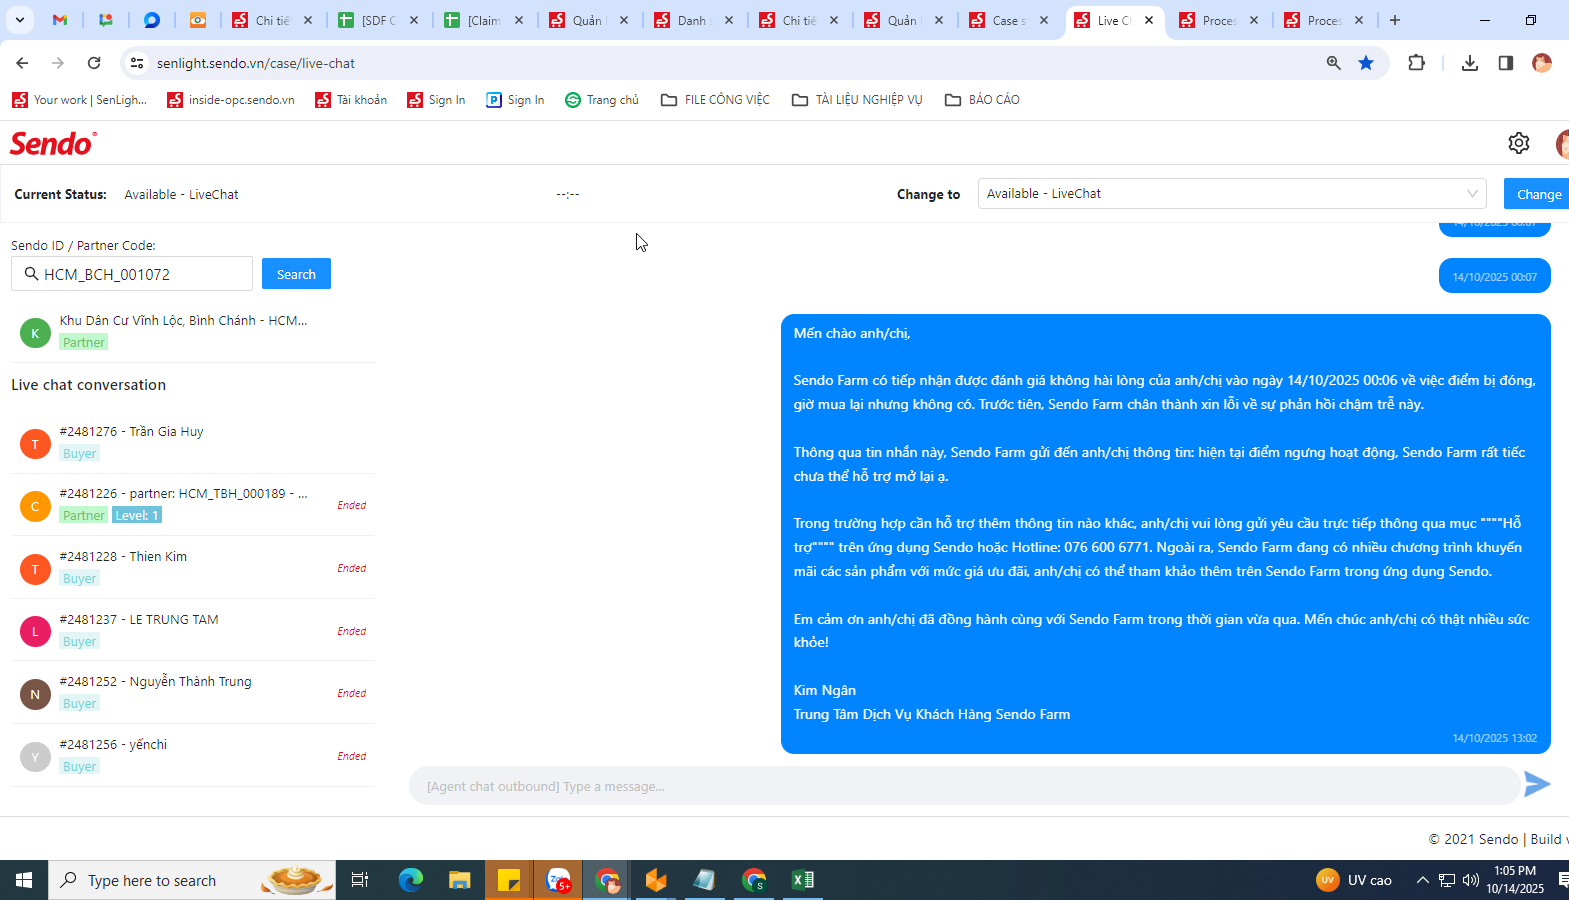Open inside-opc.sendo.vn bookmark
Image resolution: width=1569 pixels, height=900 pixels.
(231, 100)
